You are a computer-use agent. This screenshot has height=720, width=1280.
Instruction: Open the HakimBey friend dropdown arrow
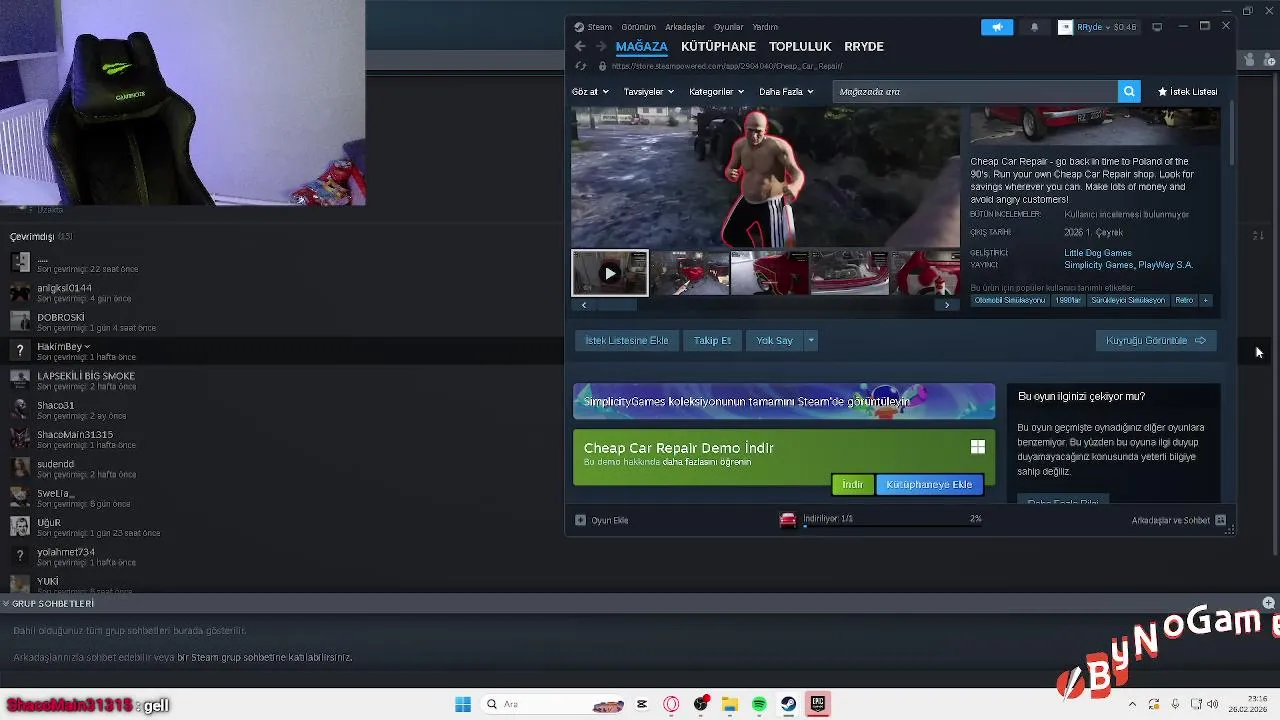[87, 347]
